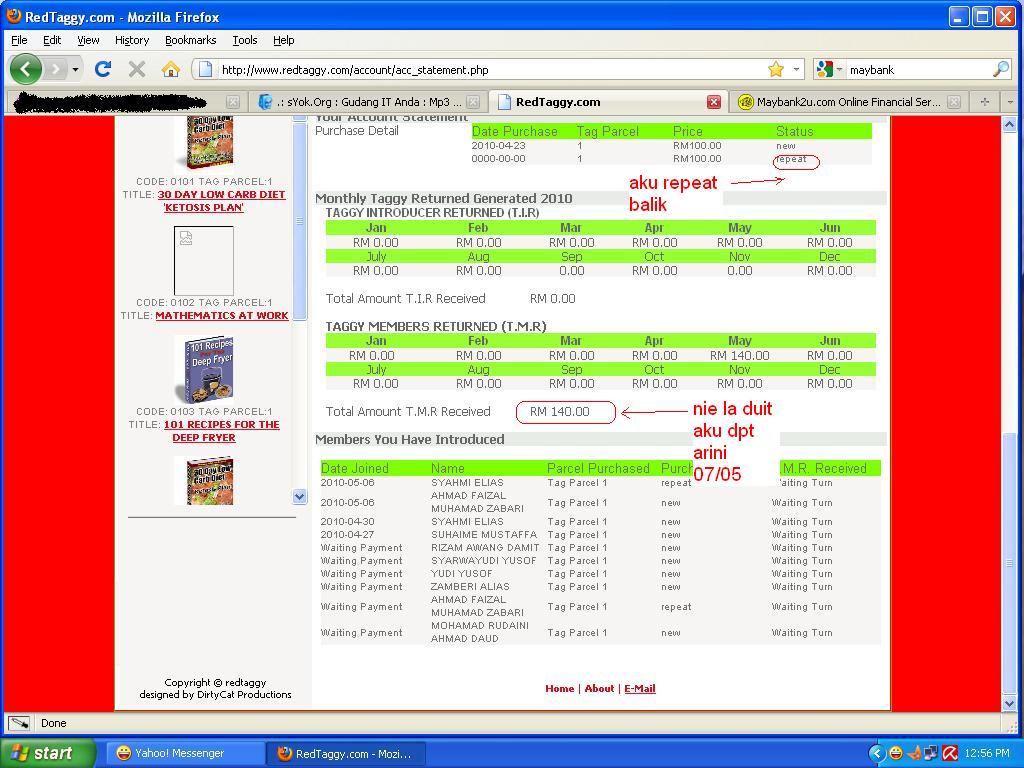Click the Yahoo Messenger smiley tray icon
This screenshot has width=1024, height=768.
click(x=895, y=753)
